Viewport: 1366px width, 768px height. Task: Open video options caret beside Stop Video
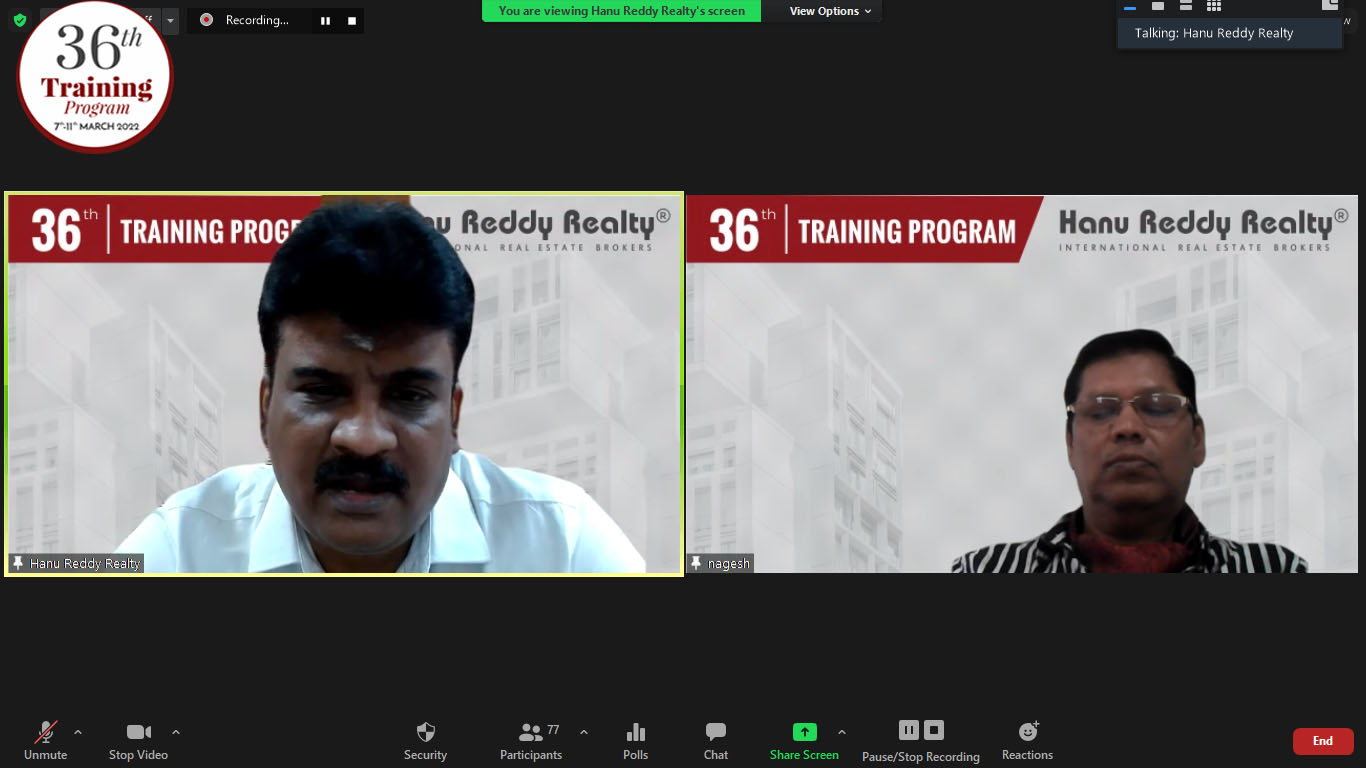pyautogui.click(x=176, y=732)
